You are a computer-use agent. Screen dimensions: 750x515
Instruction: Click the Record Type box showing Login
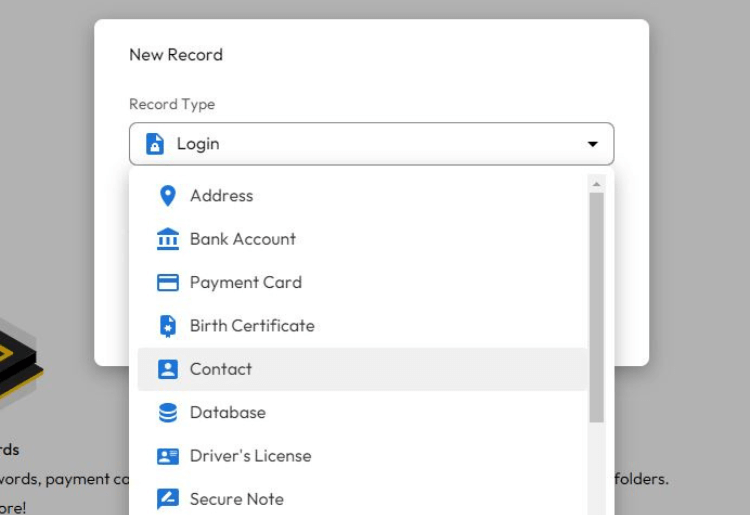point(370,144)
